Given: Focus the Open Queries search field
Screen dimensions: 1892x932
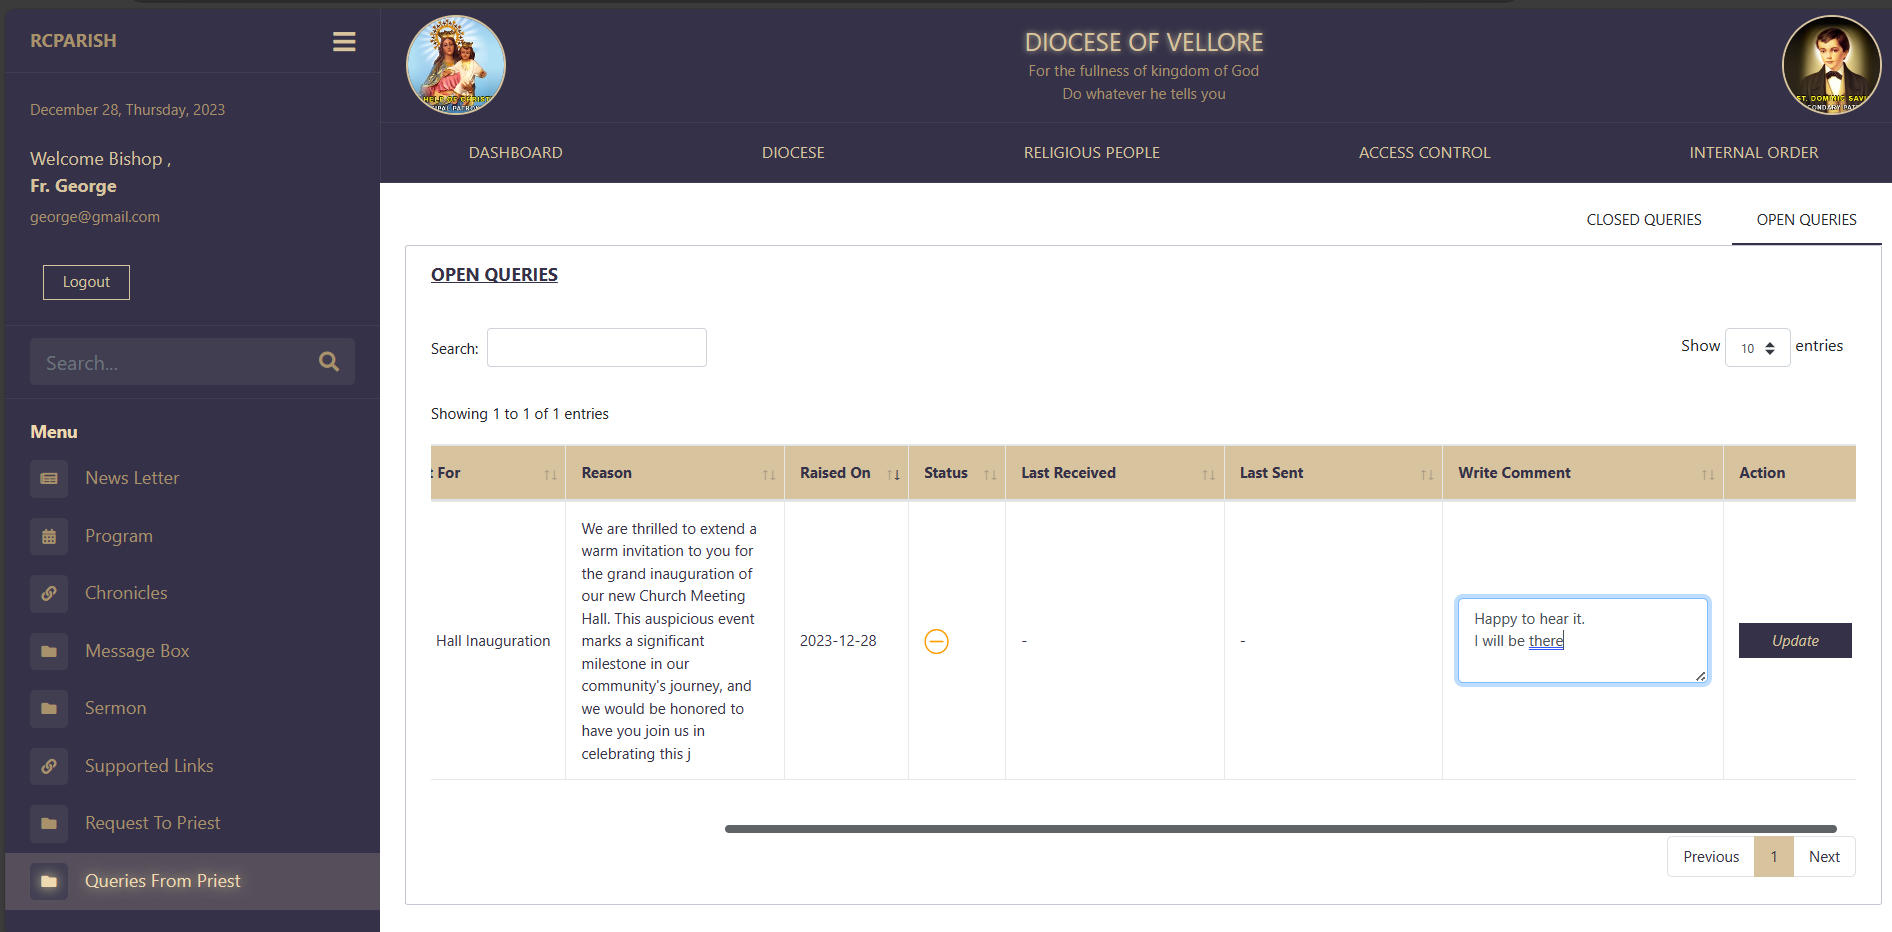Looking at the screenshot, I should [596, 348].
